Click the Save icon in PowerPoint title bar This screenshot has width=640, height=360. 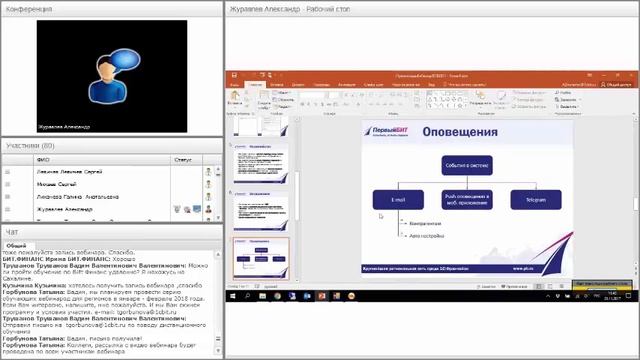click(234, 76)
